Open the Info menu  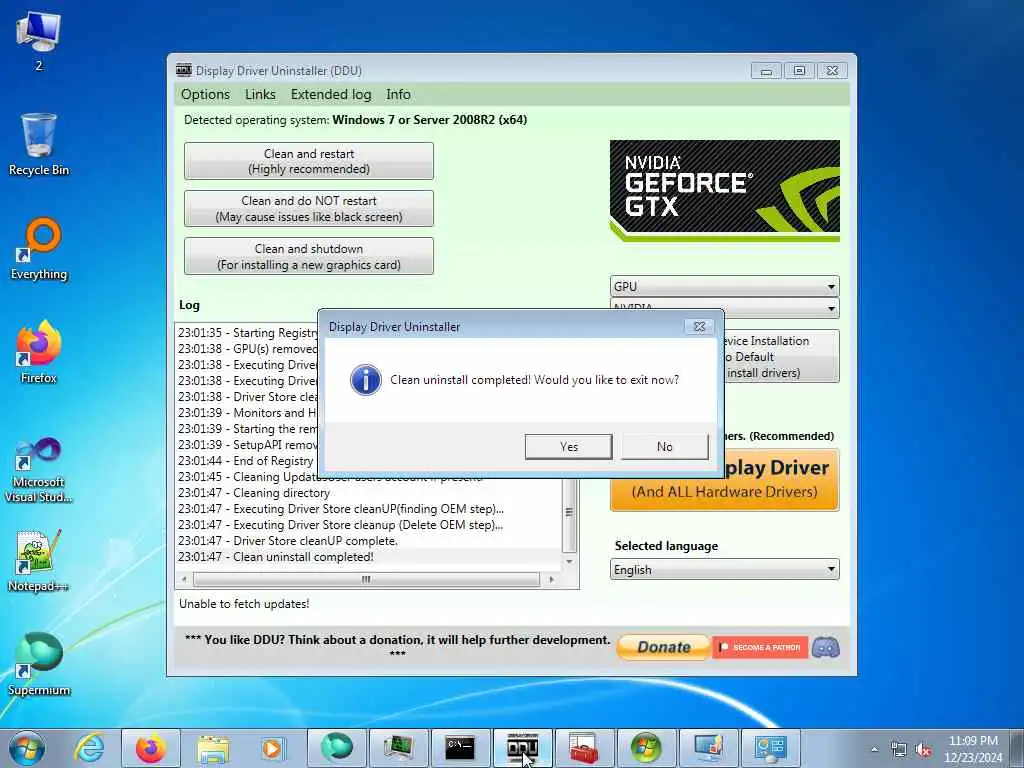click(x=398, y=94)
